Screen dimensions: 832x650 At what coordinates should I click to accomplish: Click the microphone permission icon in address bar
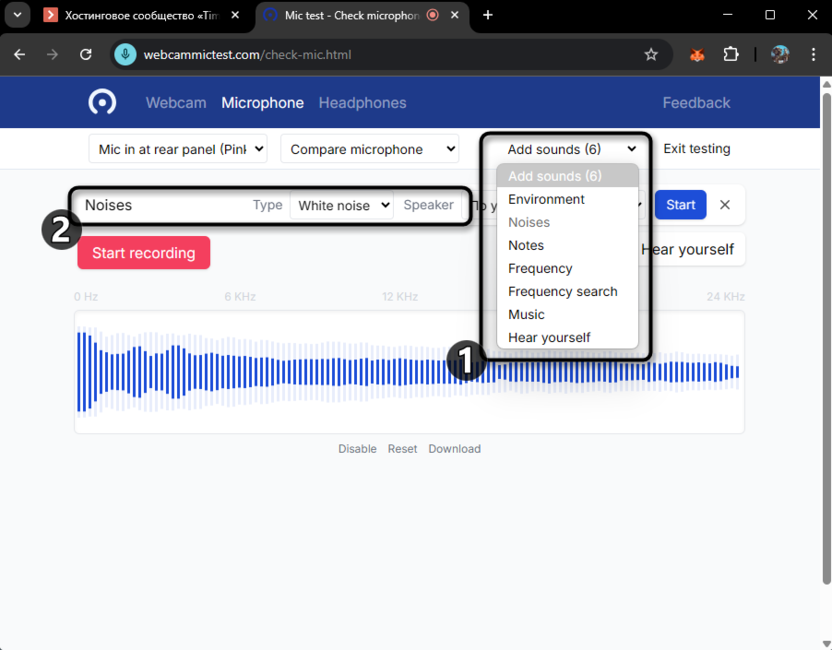[x=125, y=55]
